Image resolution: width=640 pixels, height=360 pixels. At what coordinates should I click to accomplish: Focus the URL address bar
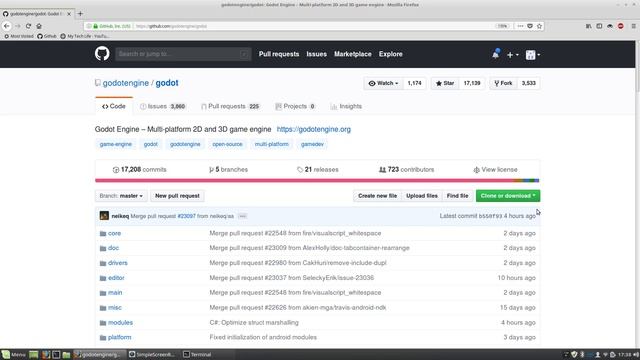[x=314, y=26]
